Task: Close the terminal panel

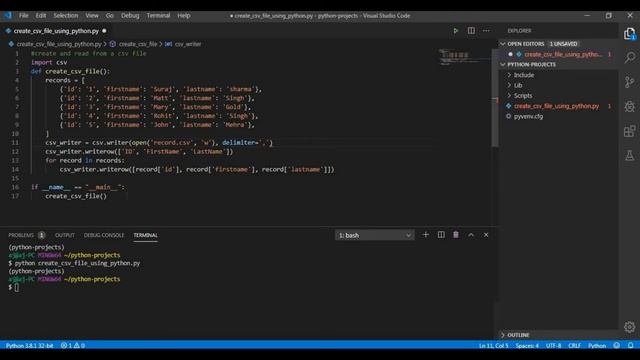Action: [x=486, y=235]
